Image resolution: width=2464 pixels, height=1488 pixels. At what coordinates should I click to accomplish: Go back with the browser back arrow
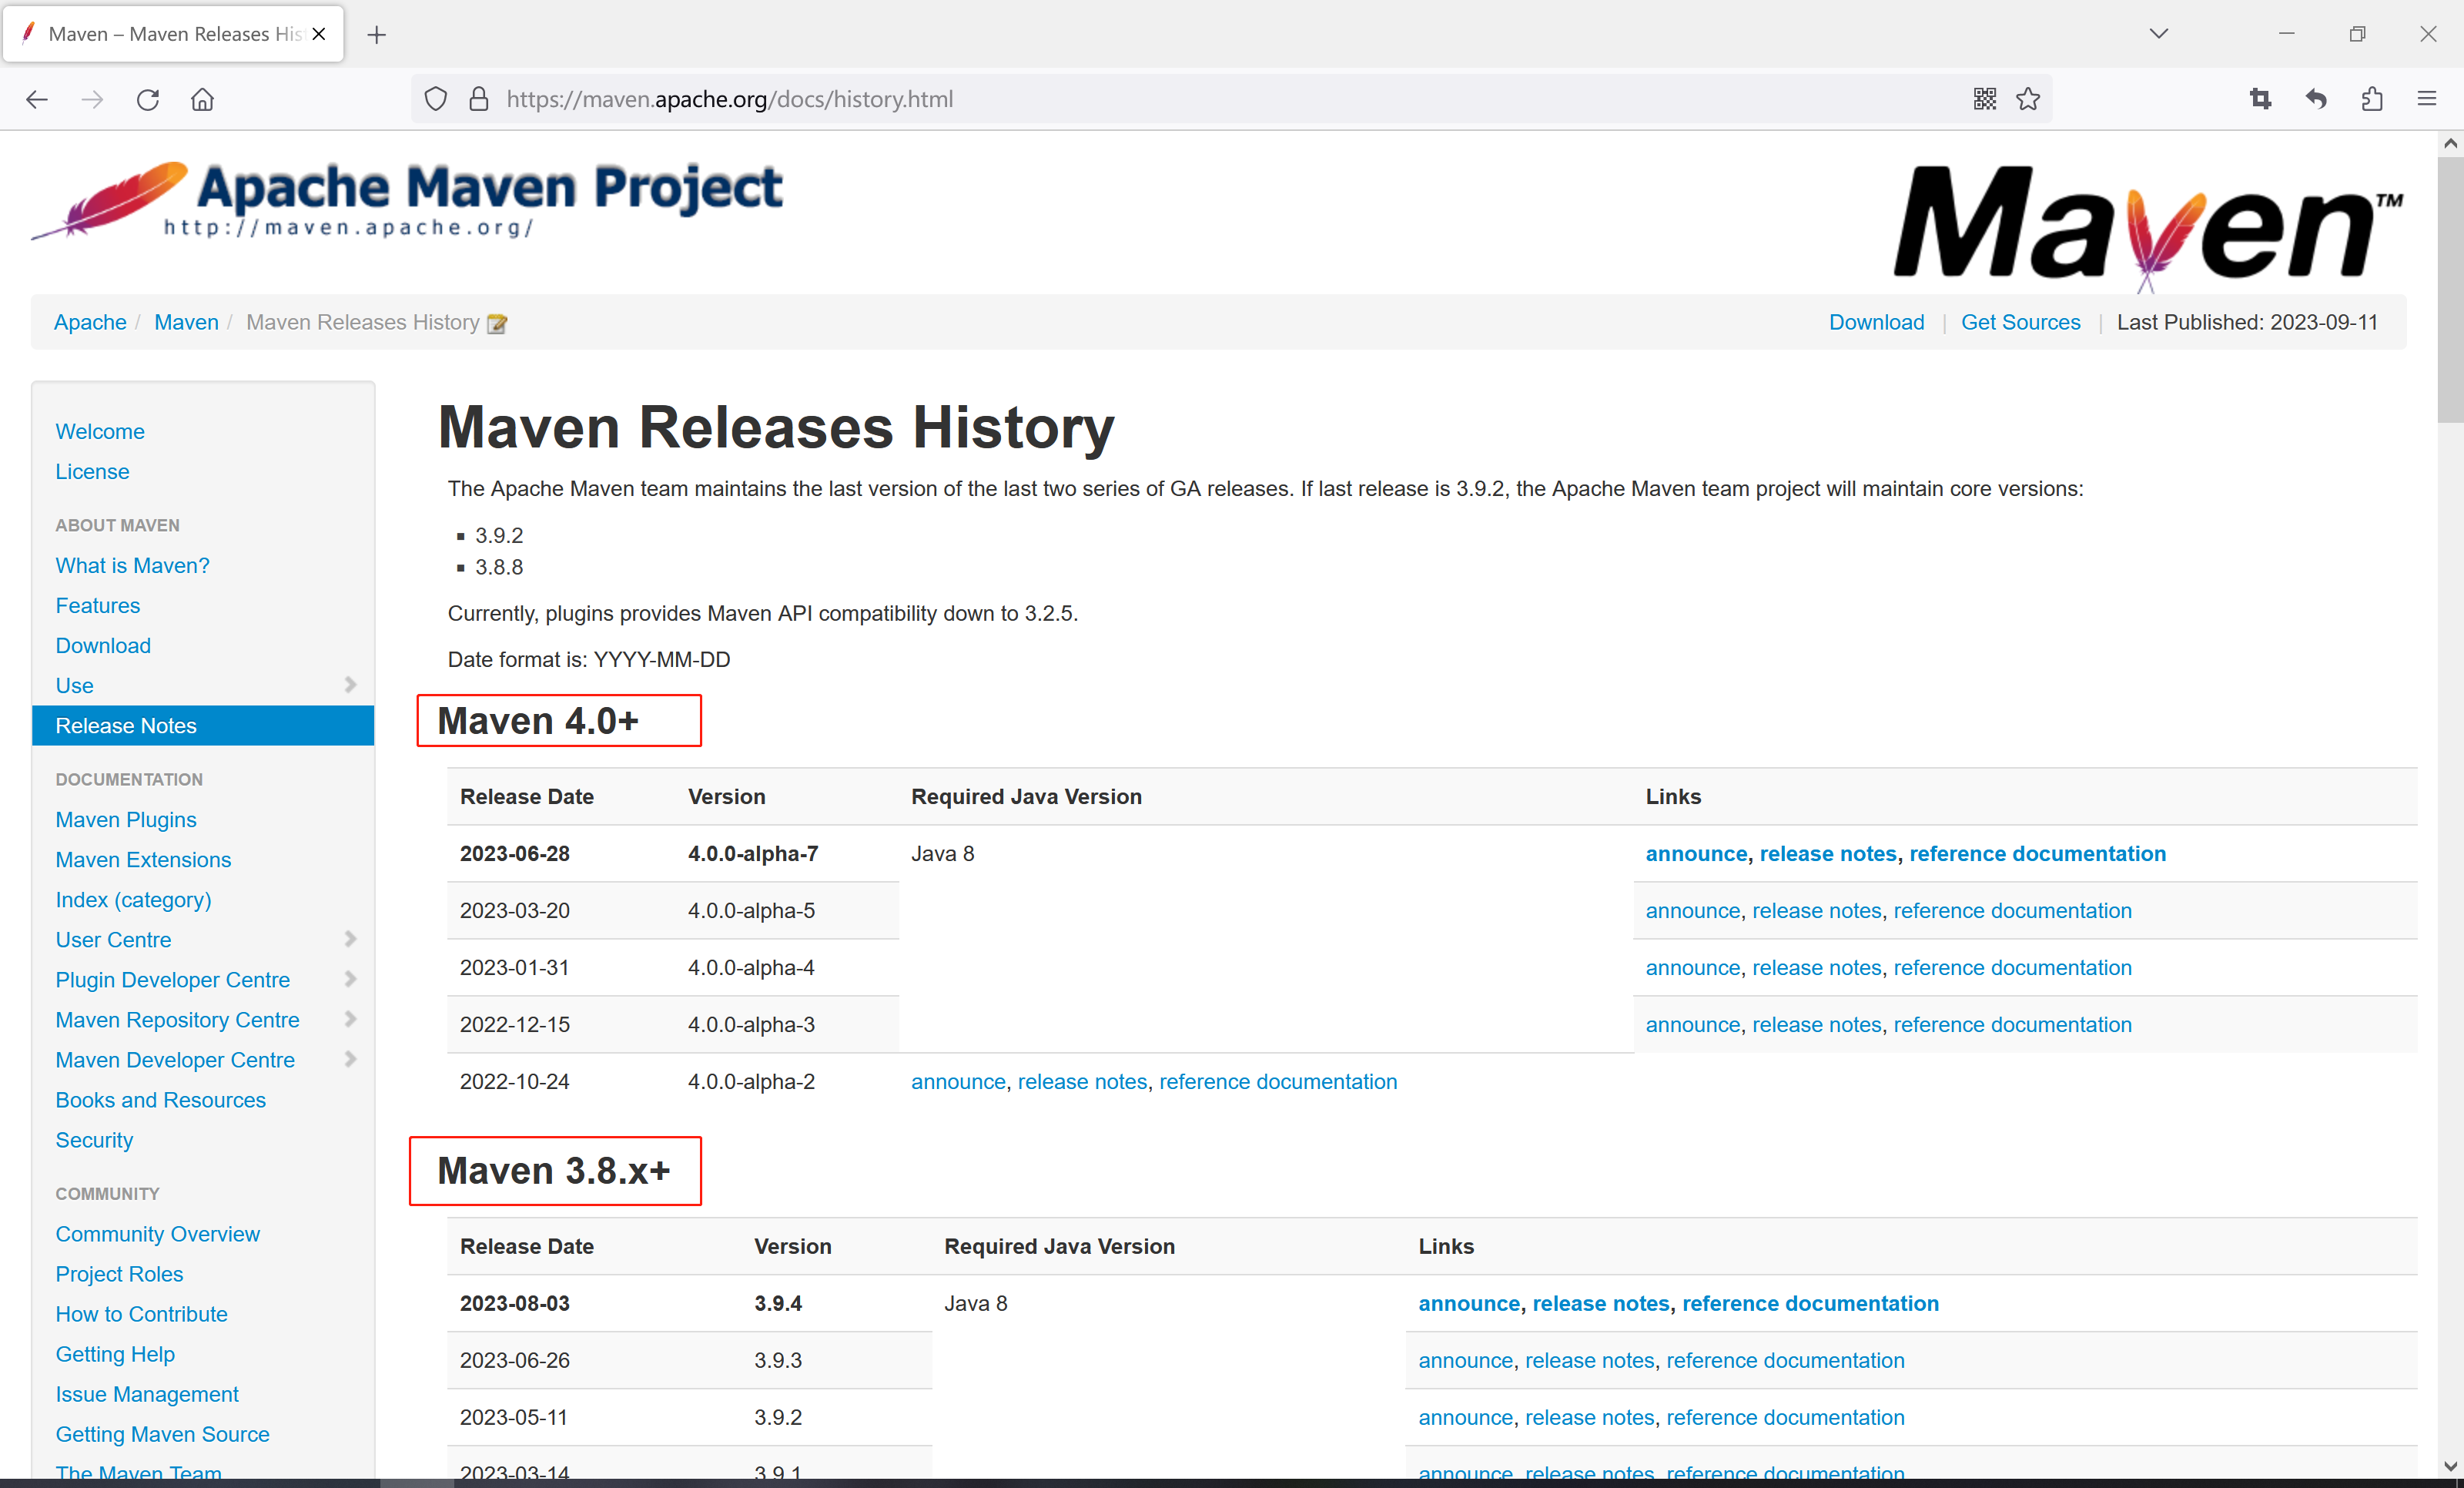click(37, 99)
